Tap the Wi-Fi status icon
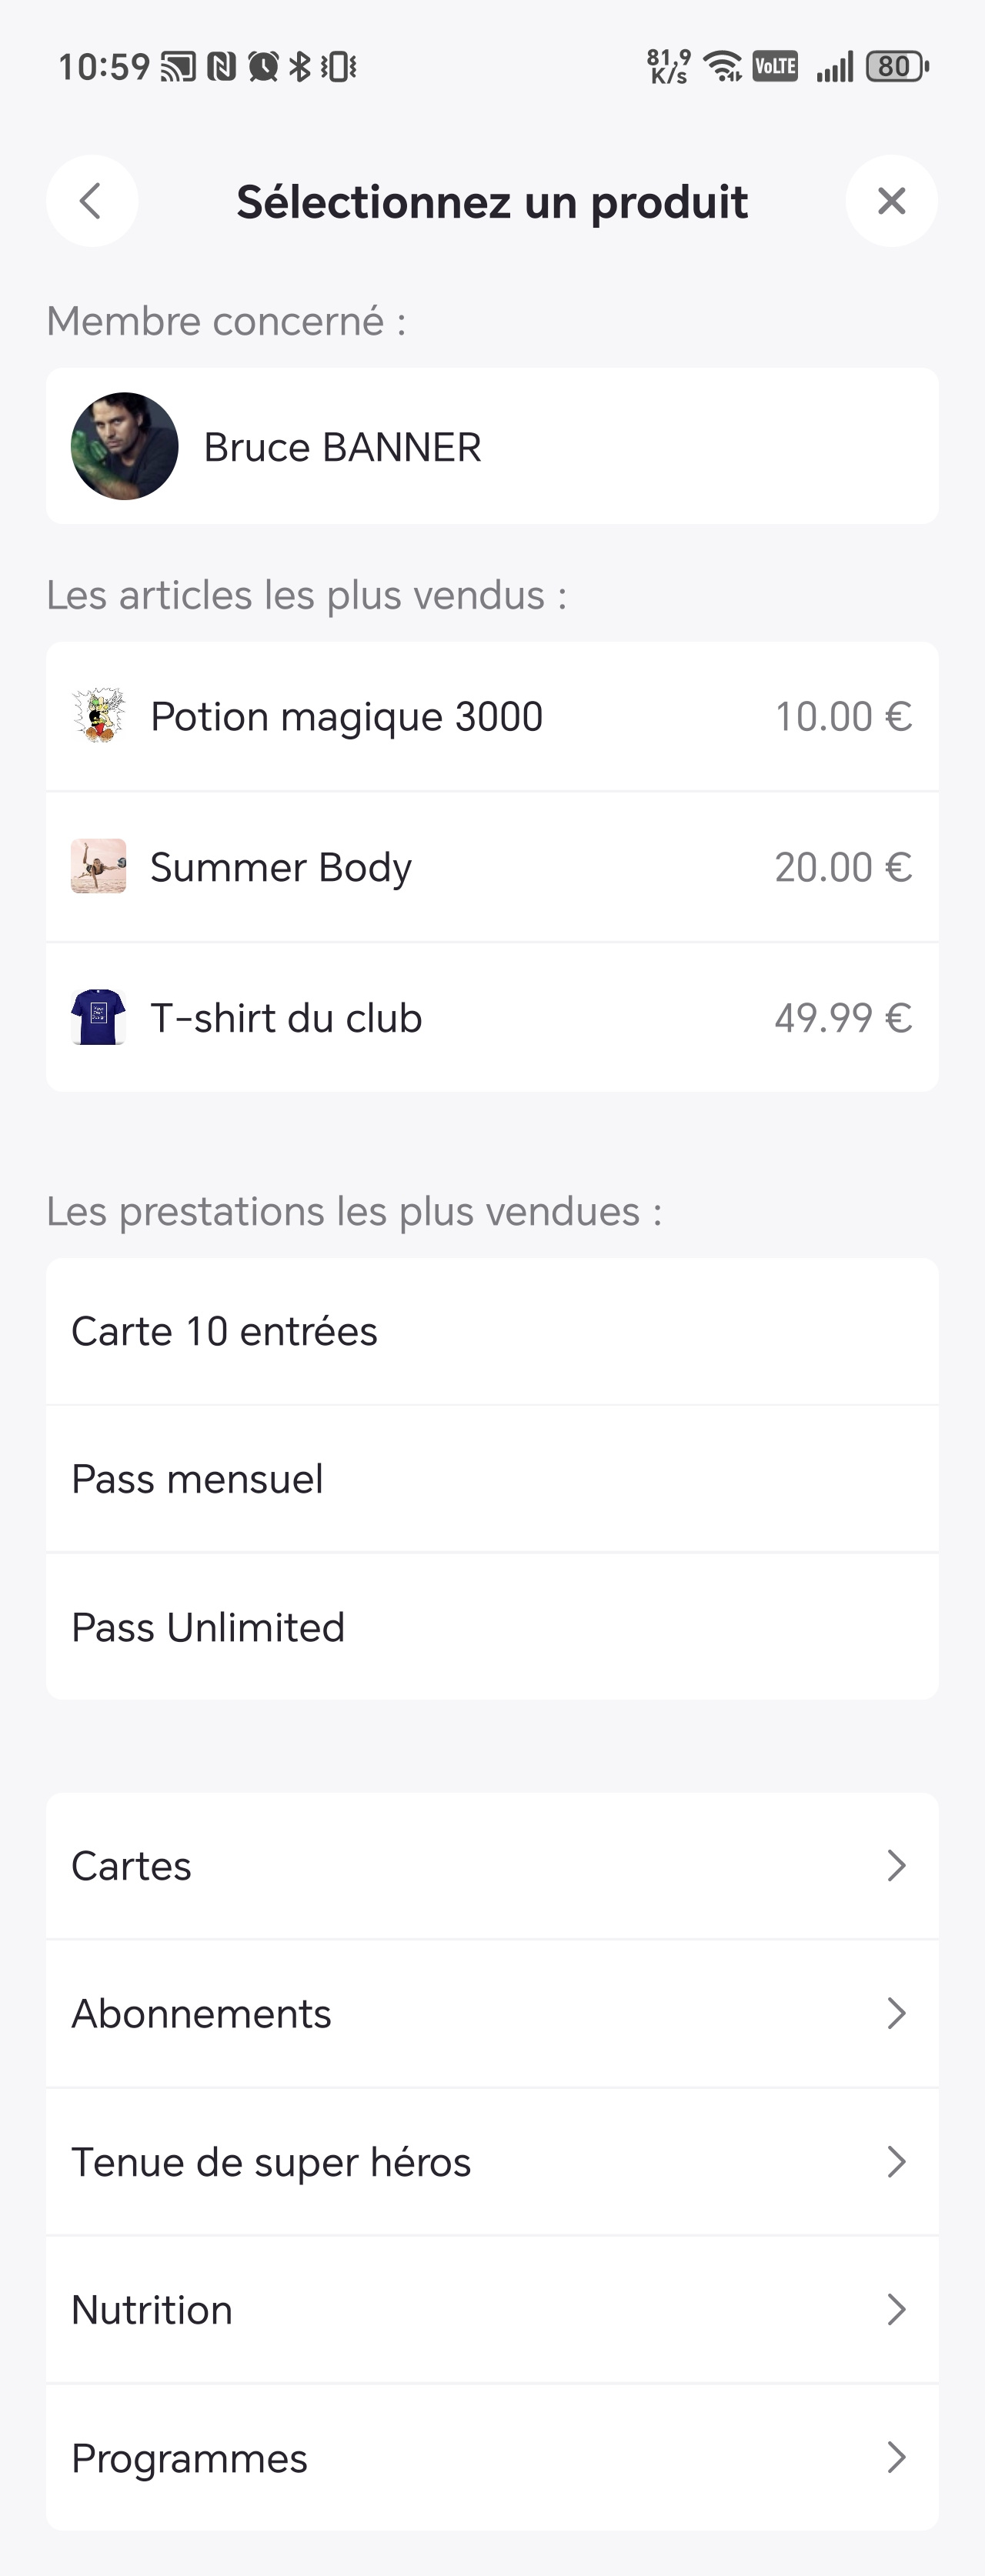This screenshot has height=2576, width=985. coord(722,67)
